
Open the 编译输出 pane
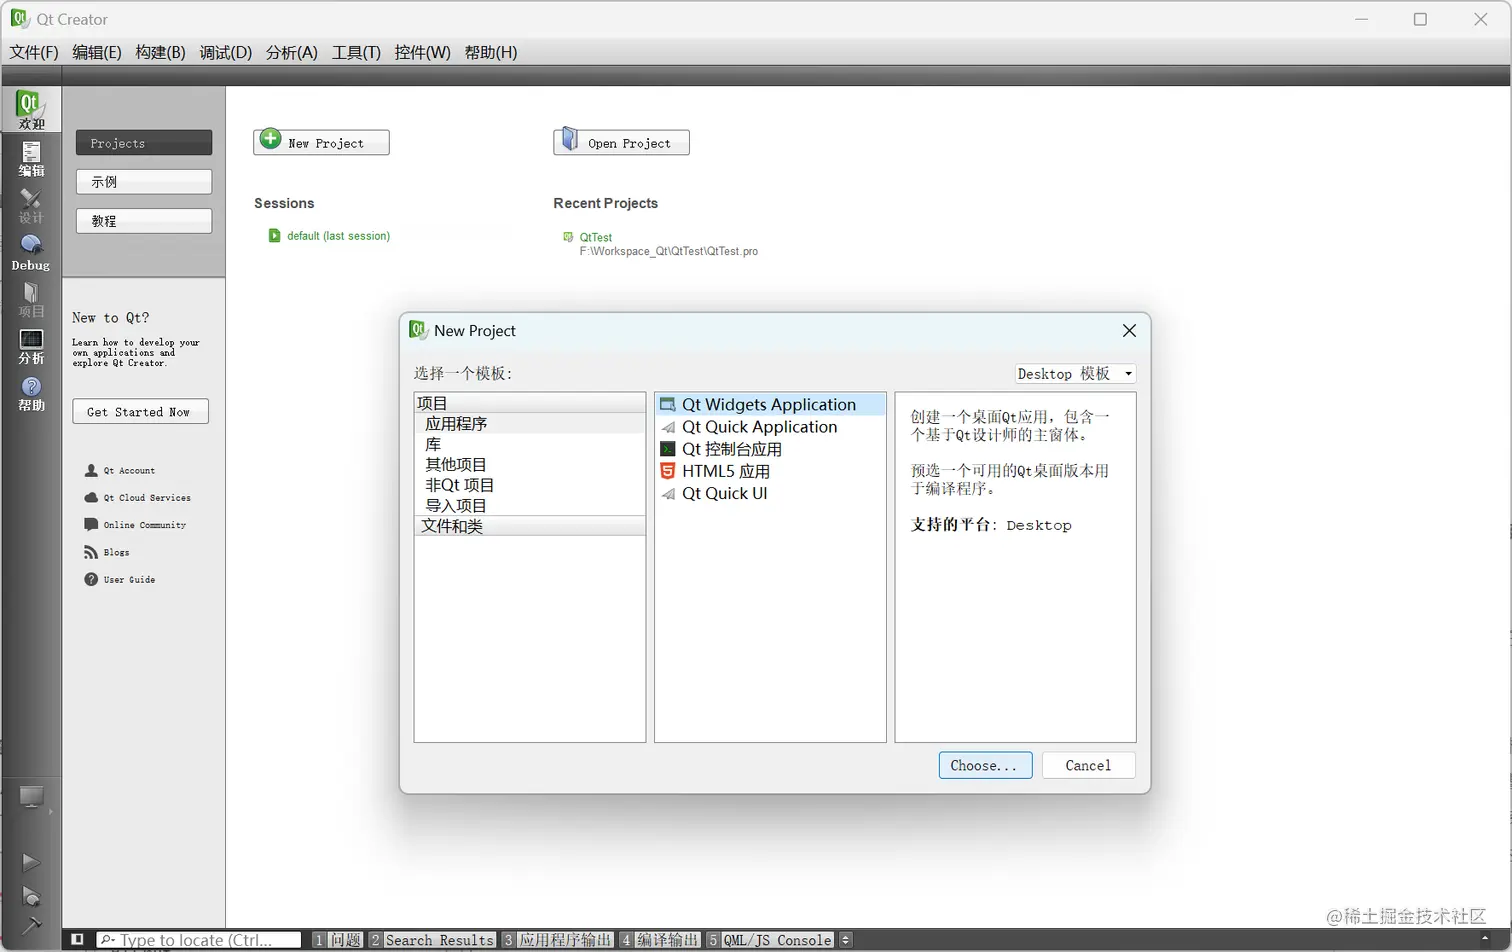659,940
